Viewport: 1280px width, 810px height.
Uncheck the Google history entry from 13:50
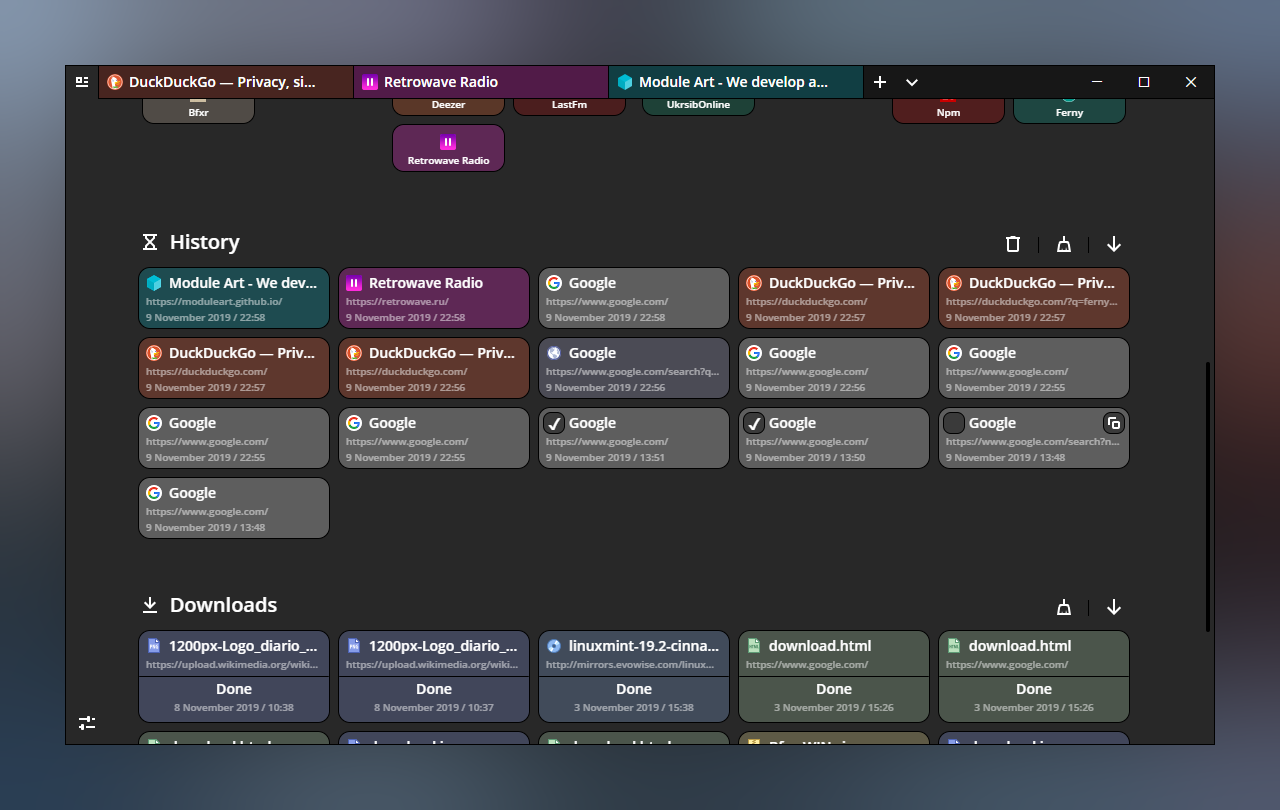tap(754, 423)
